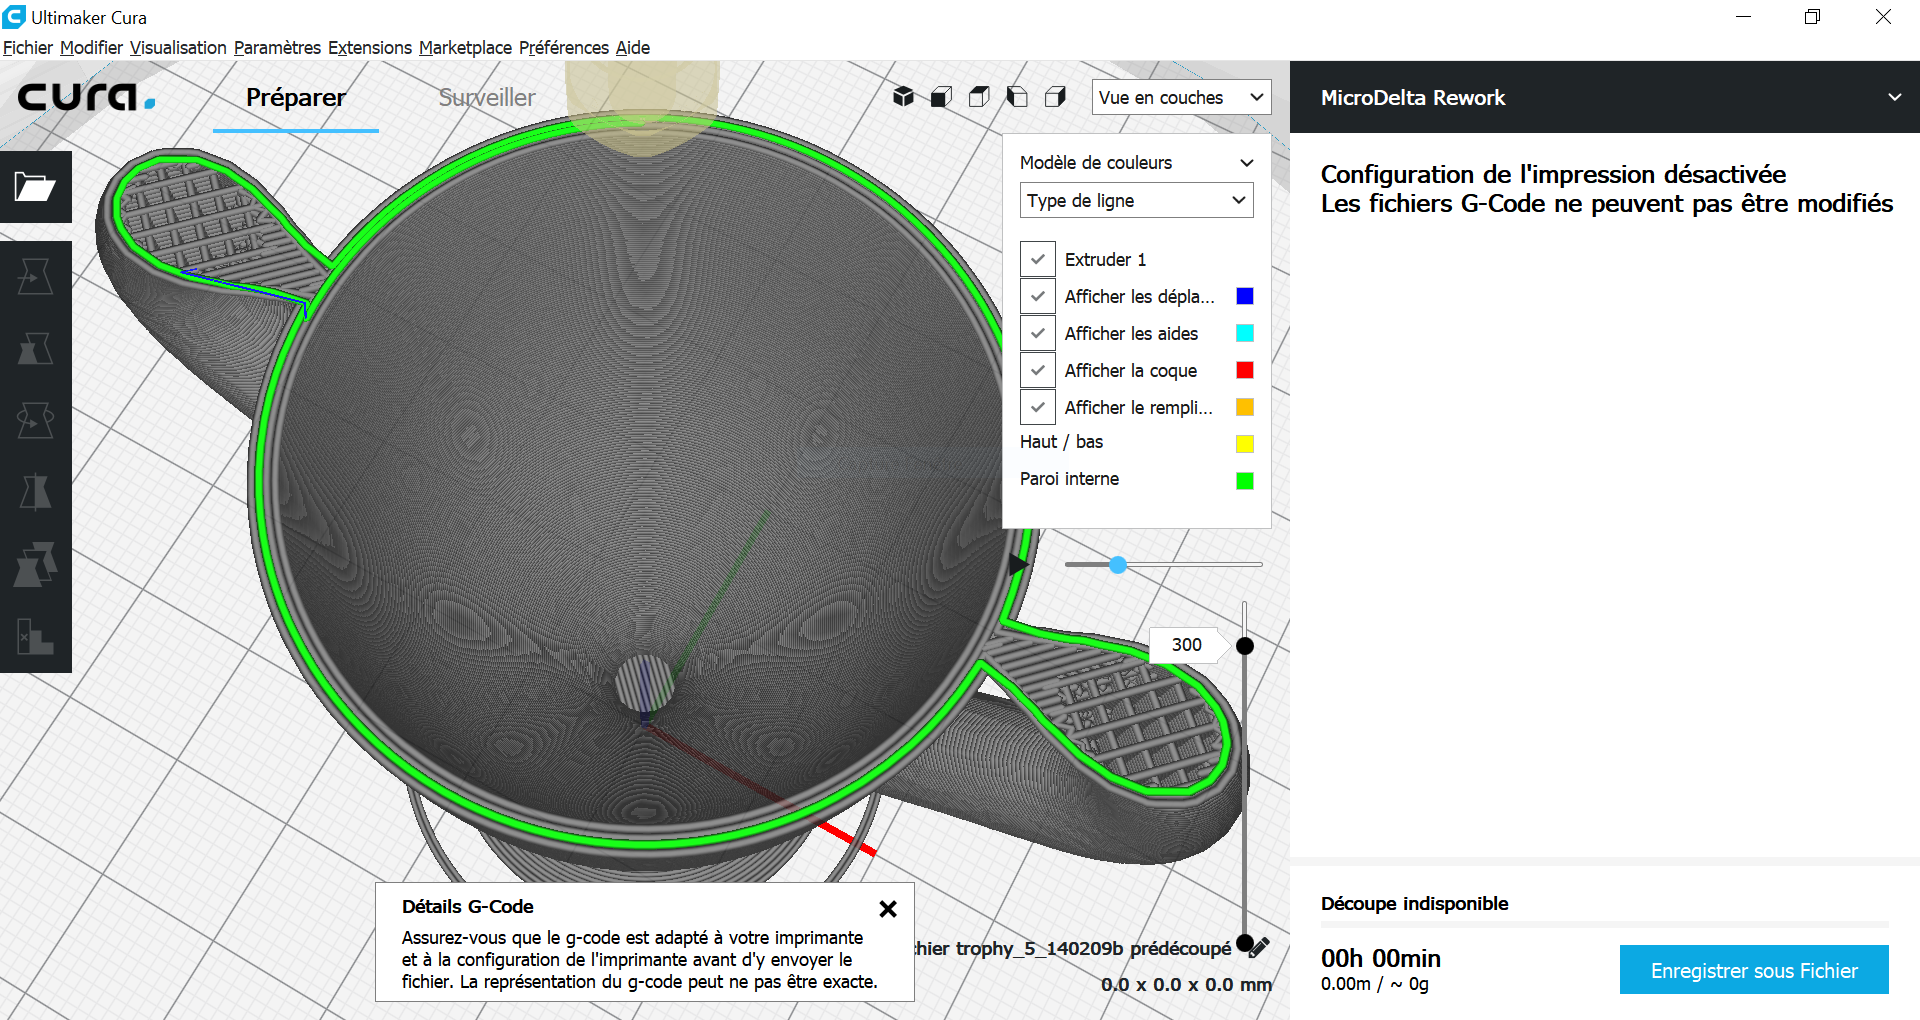Open the Vue en couches dropdown
The height and width of the screenshot is (1020, 1920).
coord(1181,97)
